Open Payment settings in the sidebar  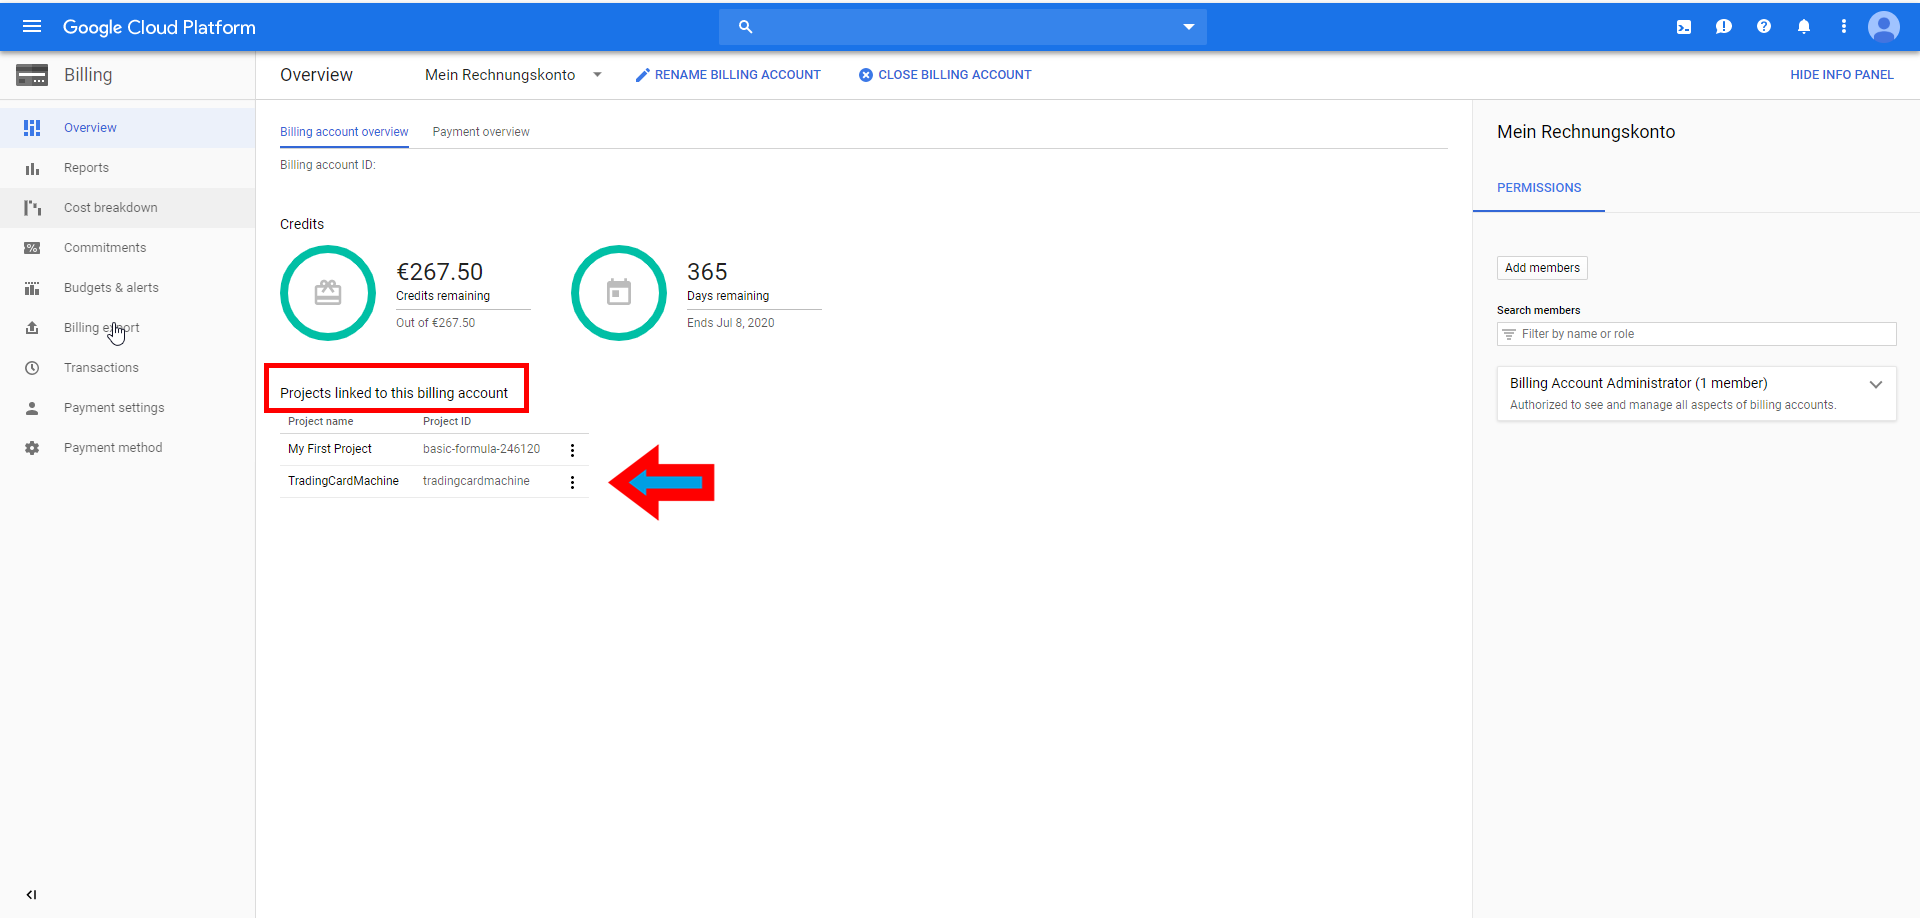(128, 408)
